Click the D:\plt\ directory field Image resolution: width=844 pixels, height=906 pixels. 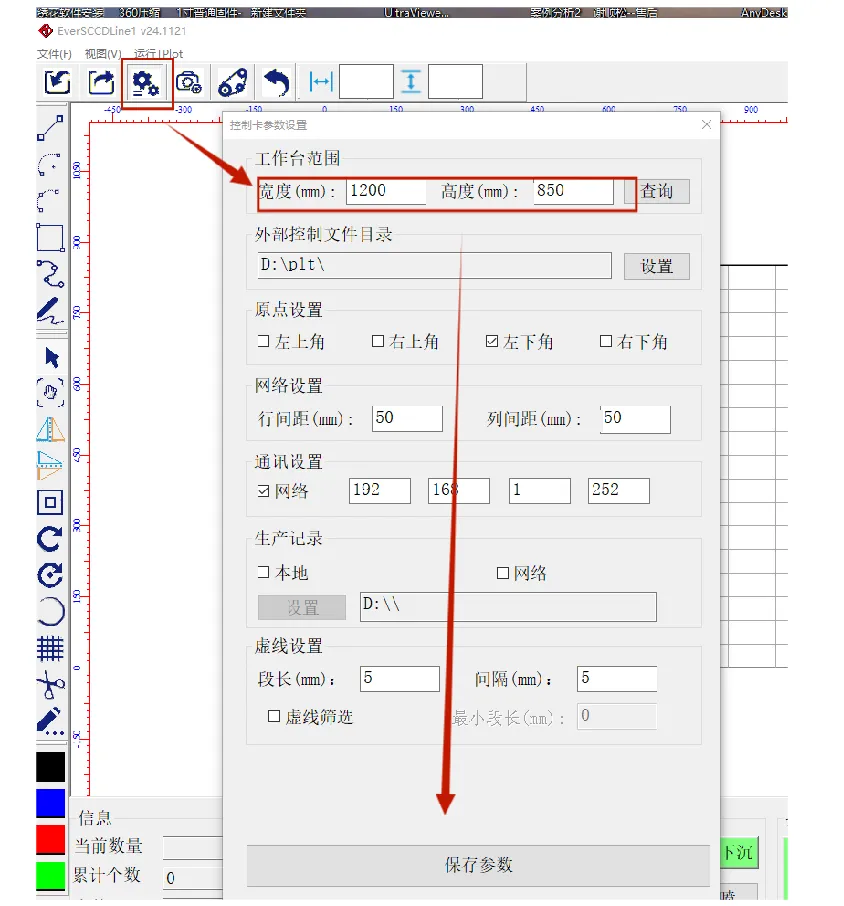[x=434, y=265]
